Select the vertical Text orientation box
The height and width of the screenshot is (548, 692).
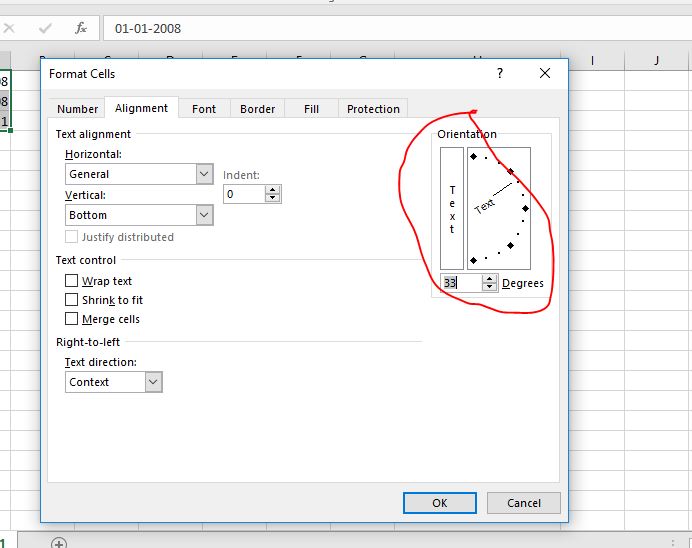(452, 208)
